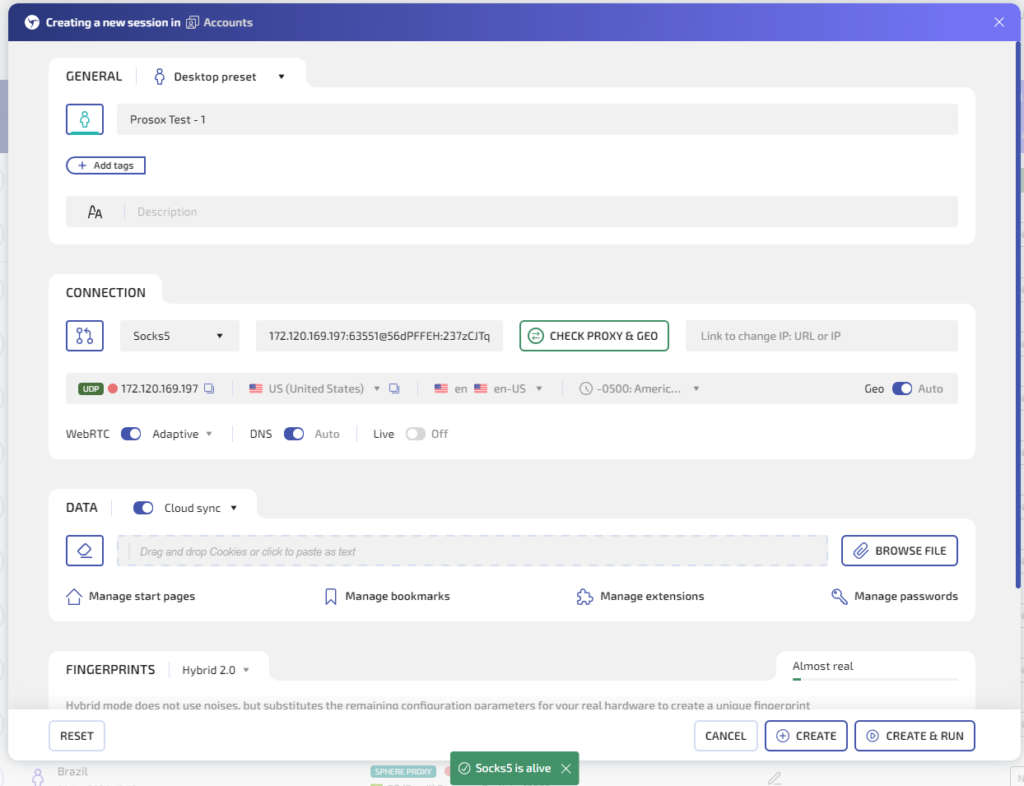This screenshot has height=786, width=1024.
Task: Click the desktop profile icon next to session name
Action: [x=84, y=119]
